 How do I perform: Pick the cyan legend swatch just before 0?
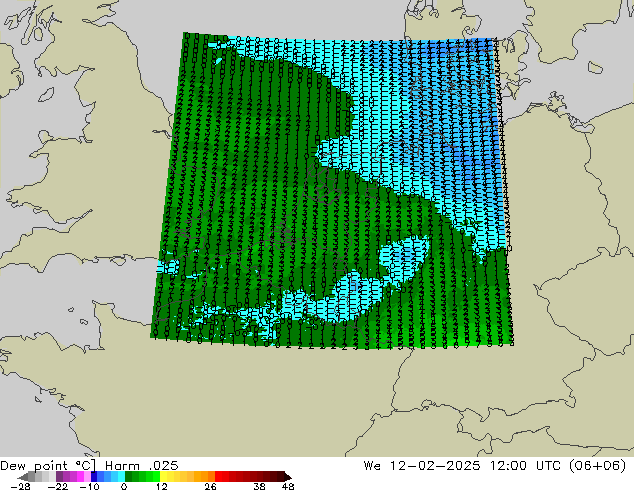(121, 476)
